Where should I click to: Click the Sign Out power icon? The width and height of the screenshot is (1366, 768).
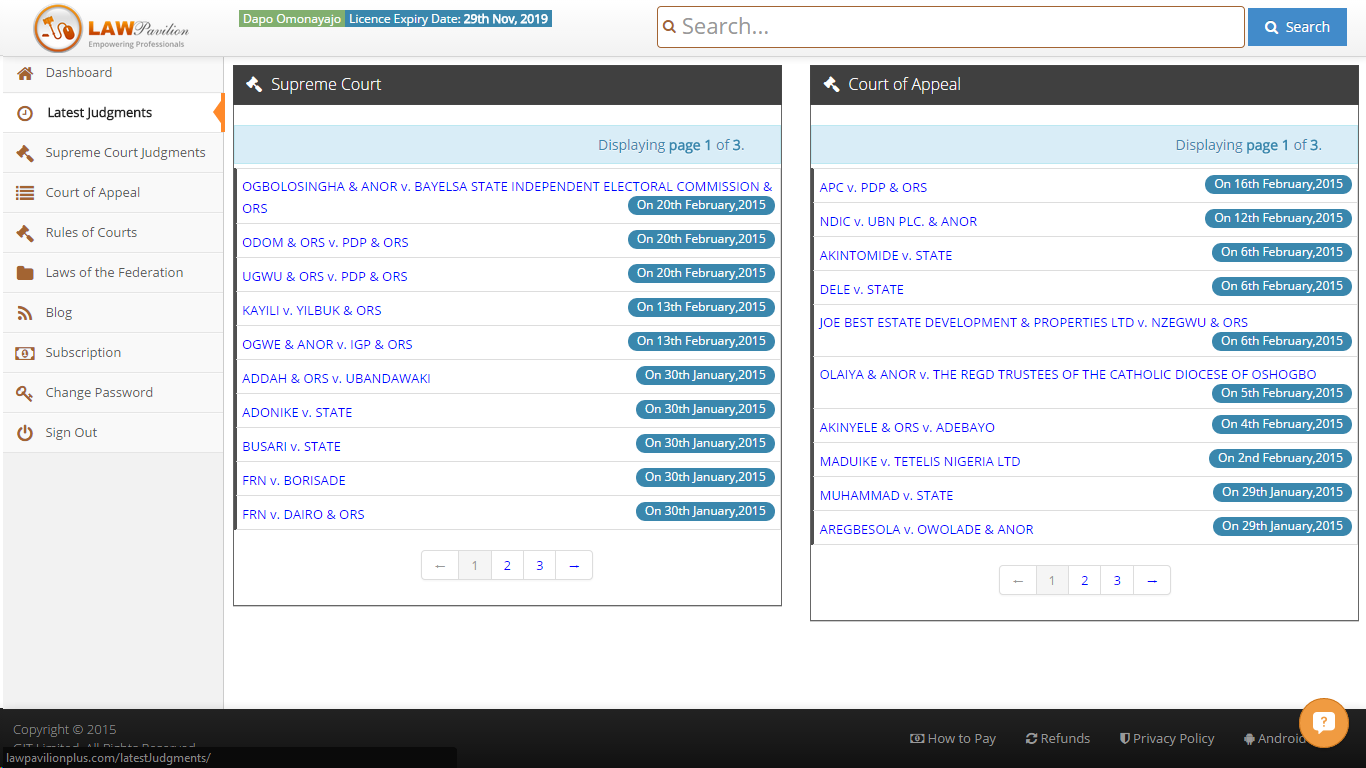(25, 433)
